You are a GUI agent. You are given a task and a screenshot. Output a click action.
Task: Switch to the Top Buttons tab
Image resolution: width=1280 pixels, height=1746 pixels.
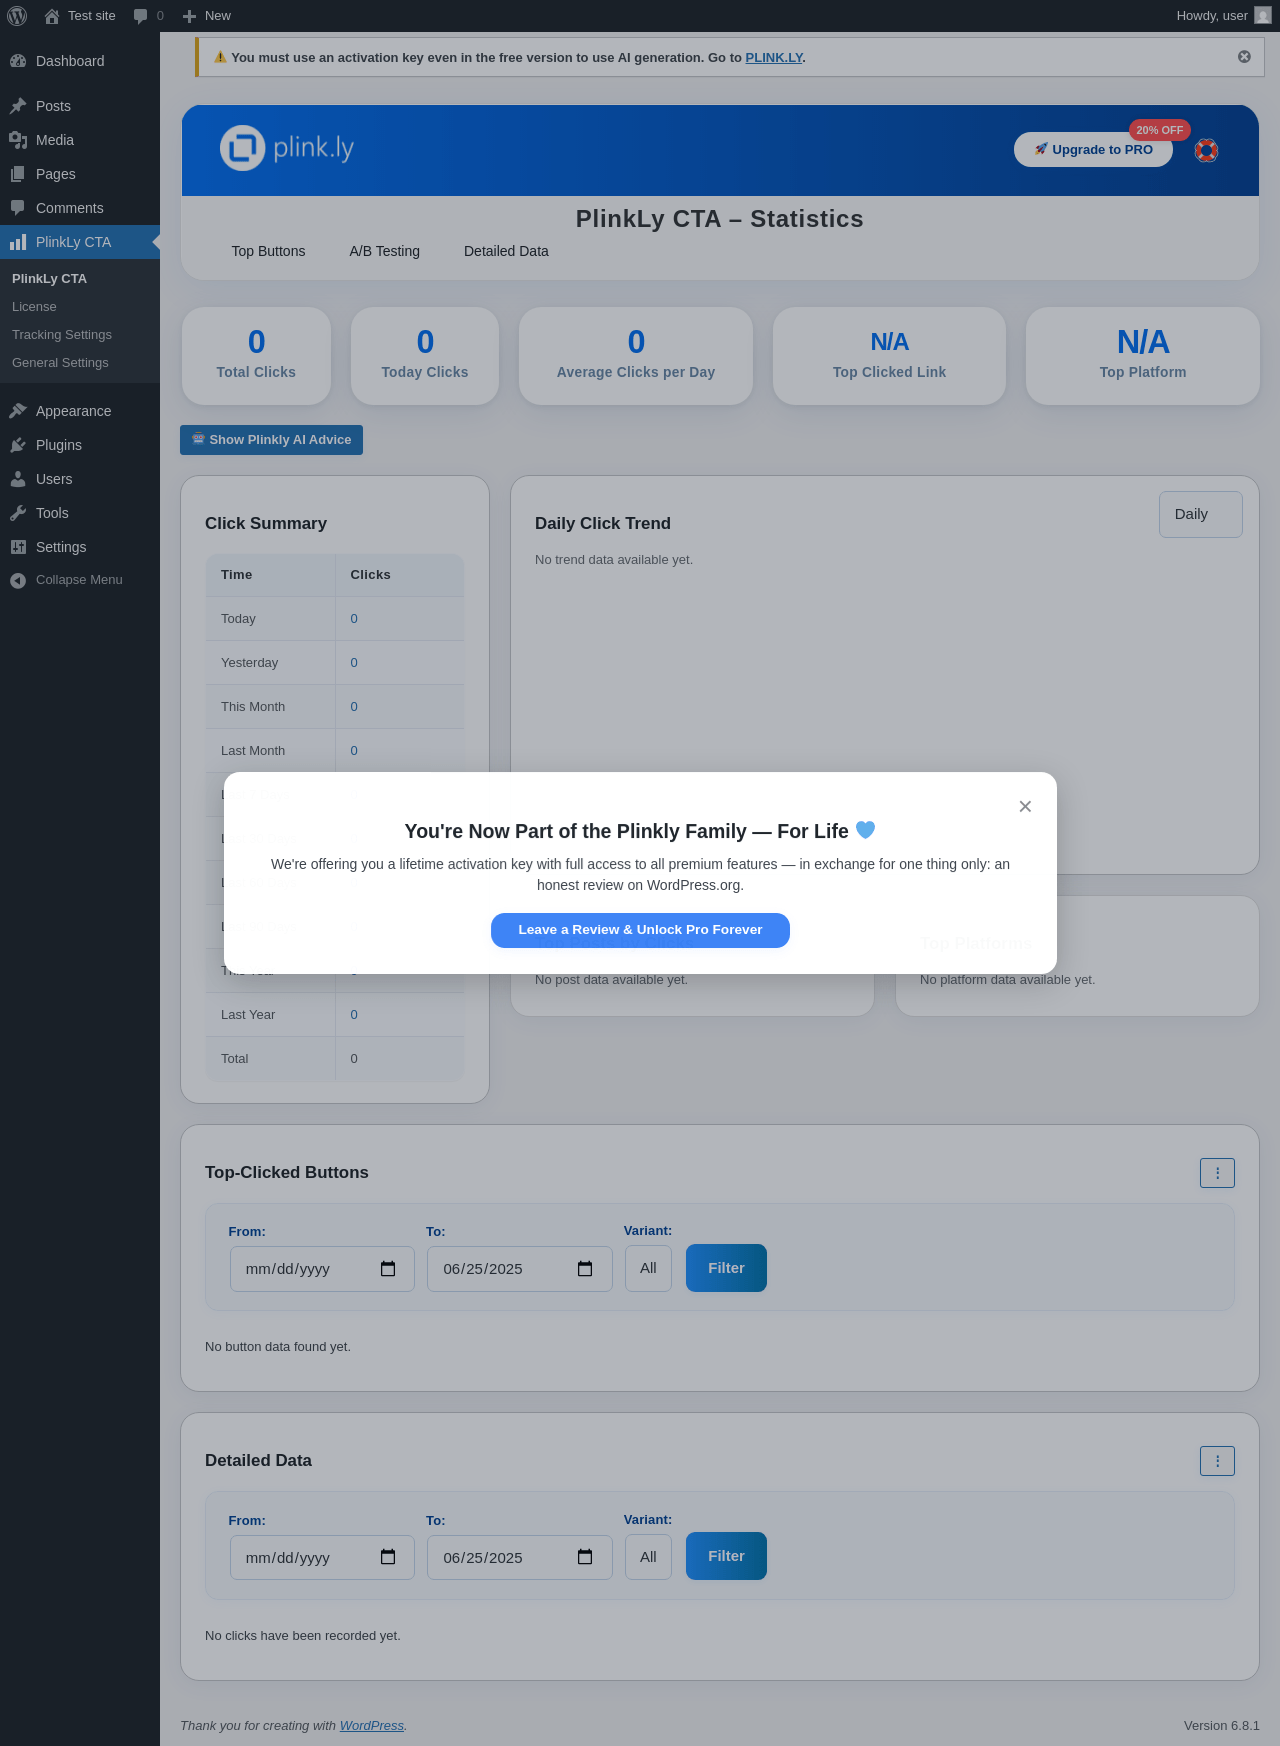point(268,252)
